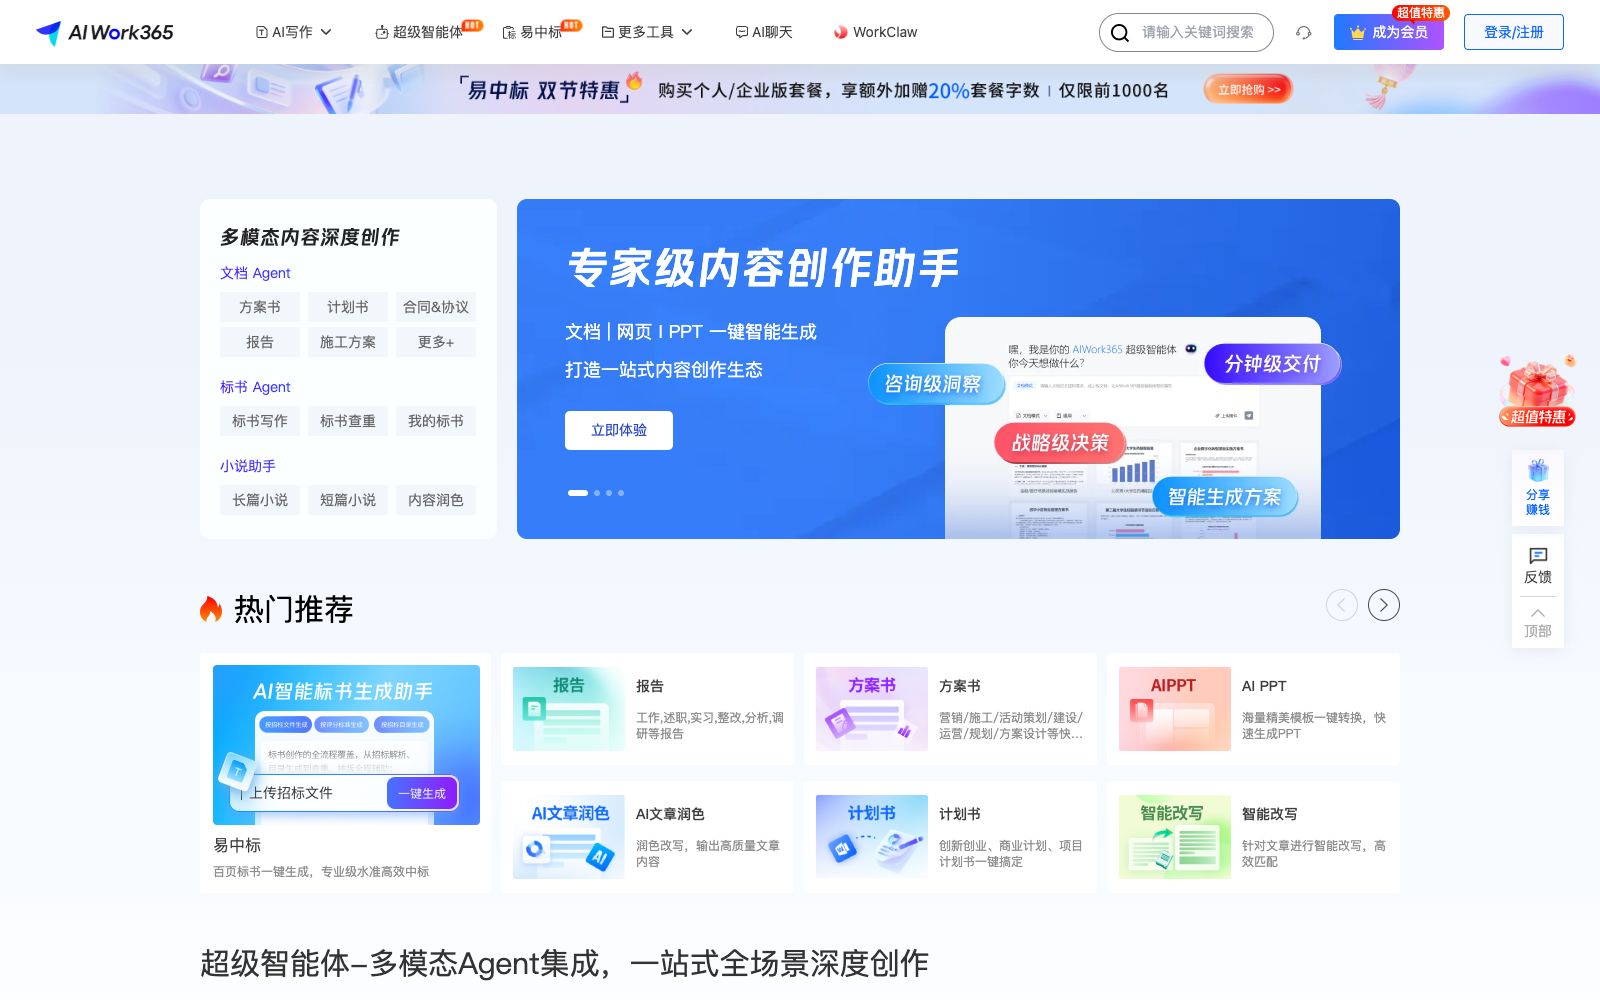This screenshot has width=1600, height=1000.
Task: Open the 文档 Agent heading link
Action: point(255,273)
